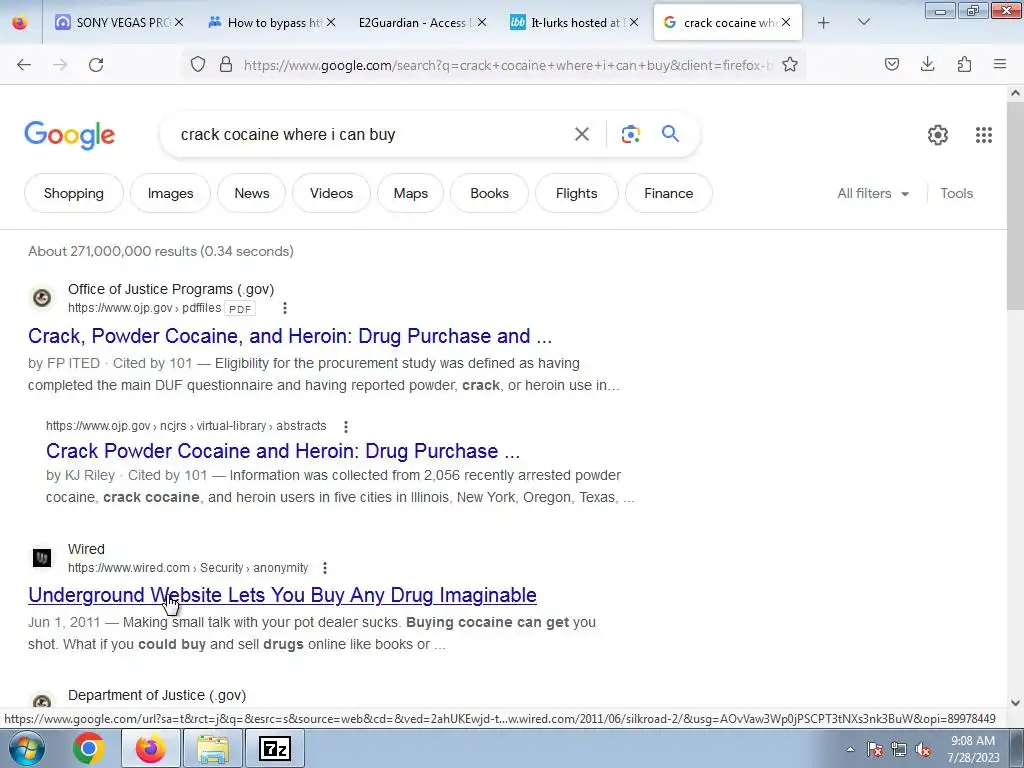The width and height of the screenshot is (1024, 768).
Task: Open Windows Explorer from the taskbar
Action: click(213, 749)
